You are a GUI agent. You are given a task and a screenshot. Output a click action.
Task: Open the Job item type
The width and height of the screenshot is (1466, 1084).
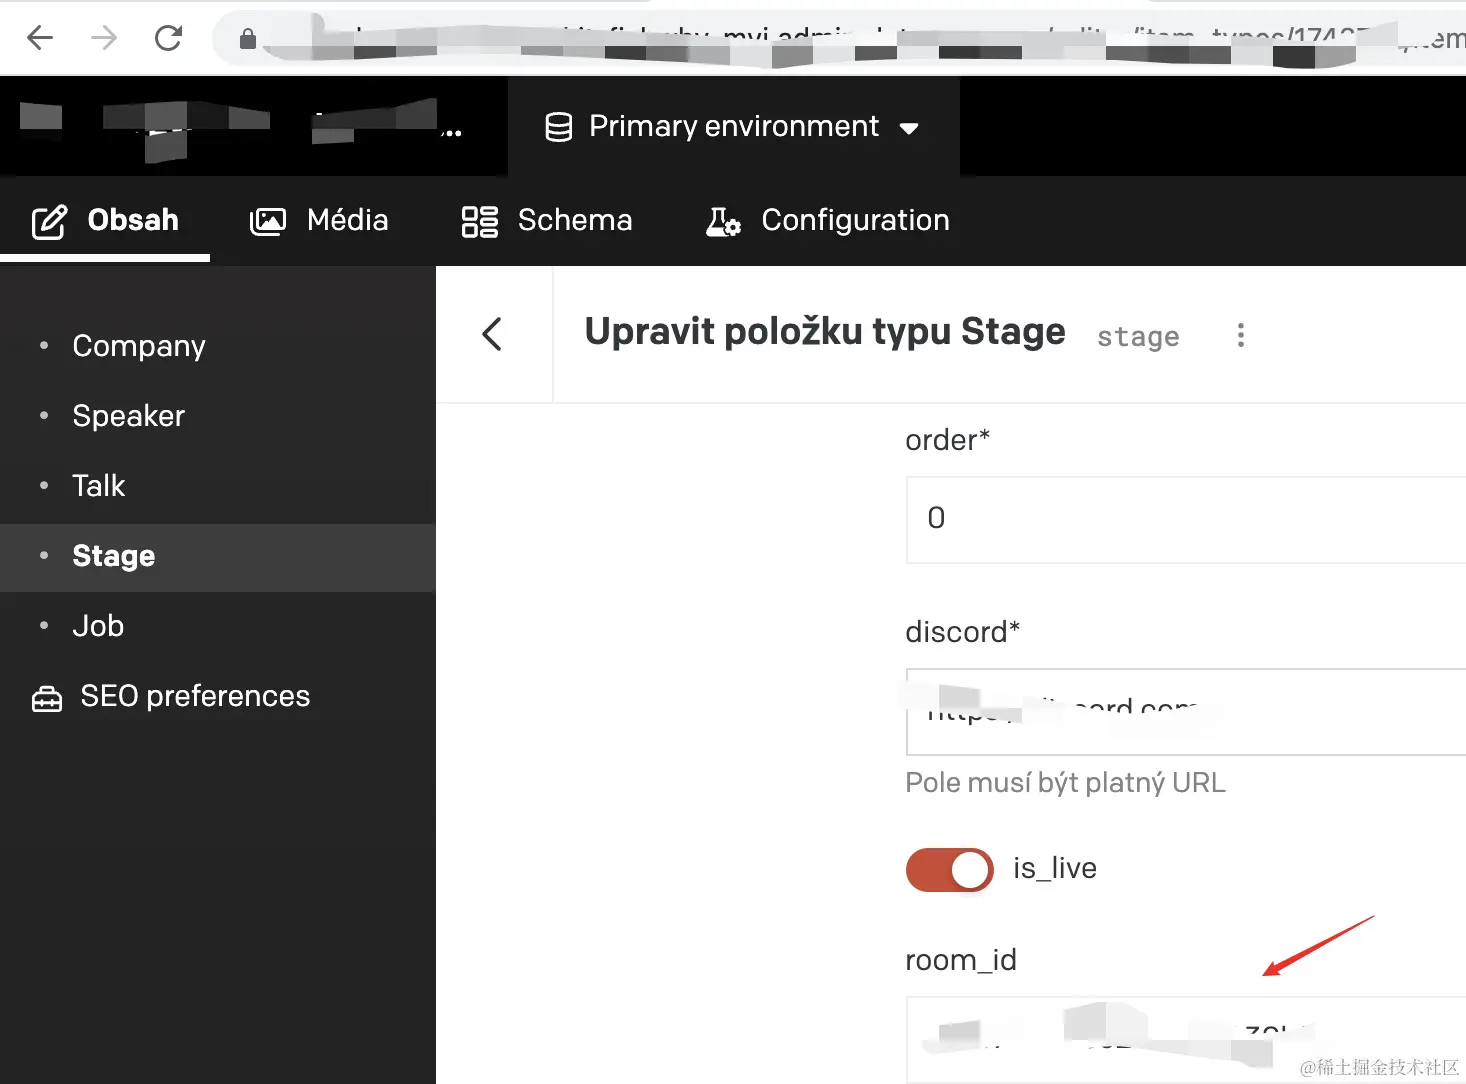pyautogui.click(x=98, y=626)
